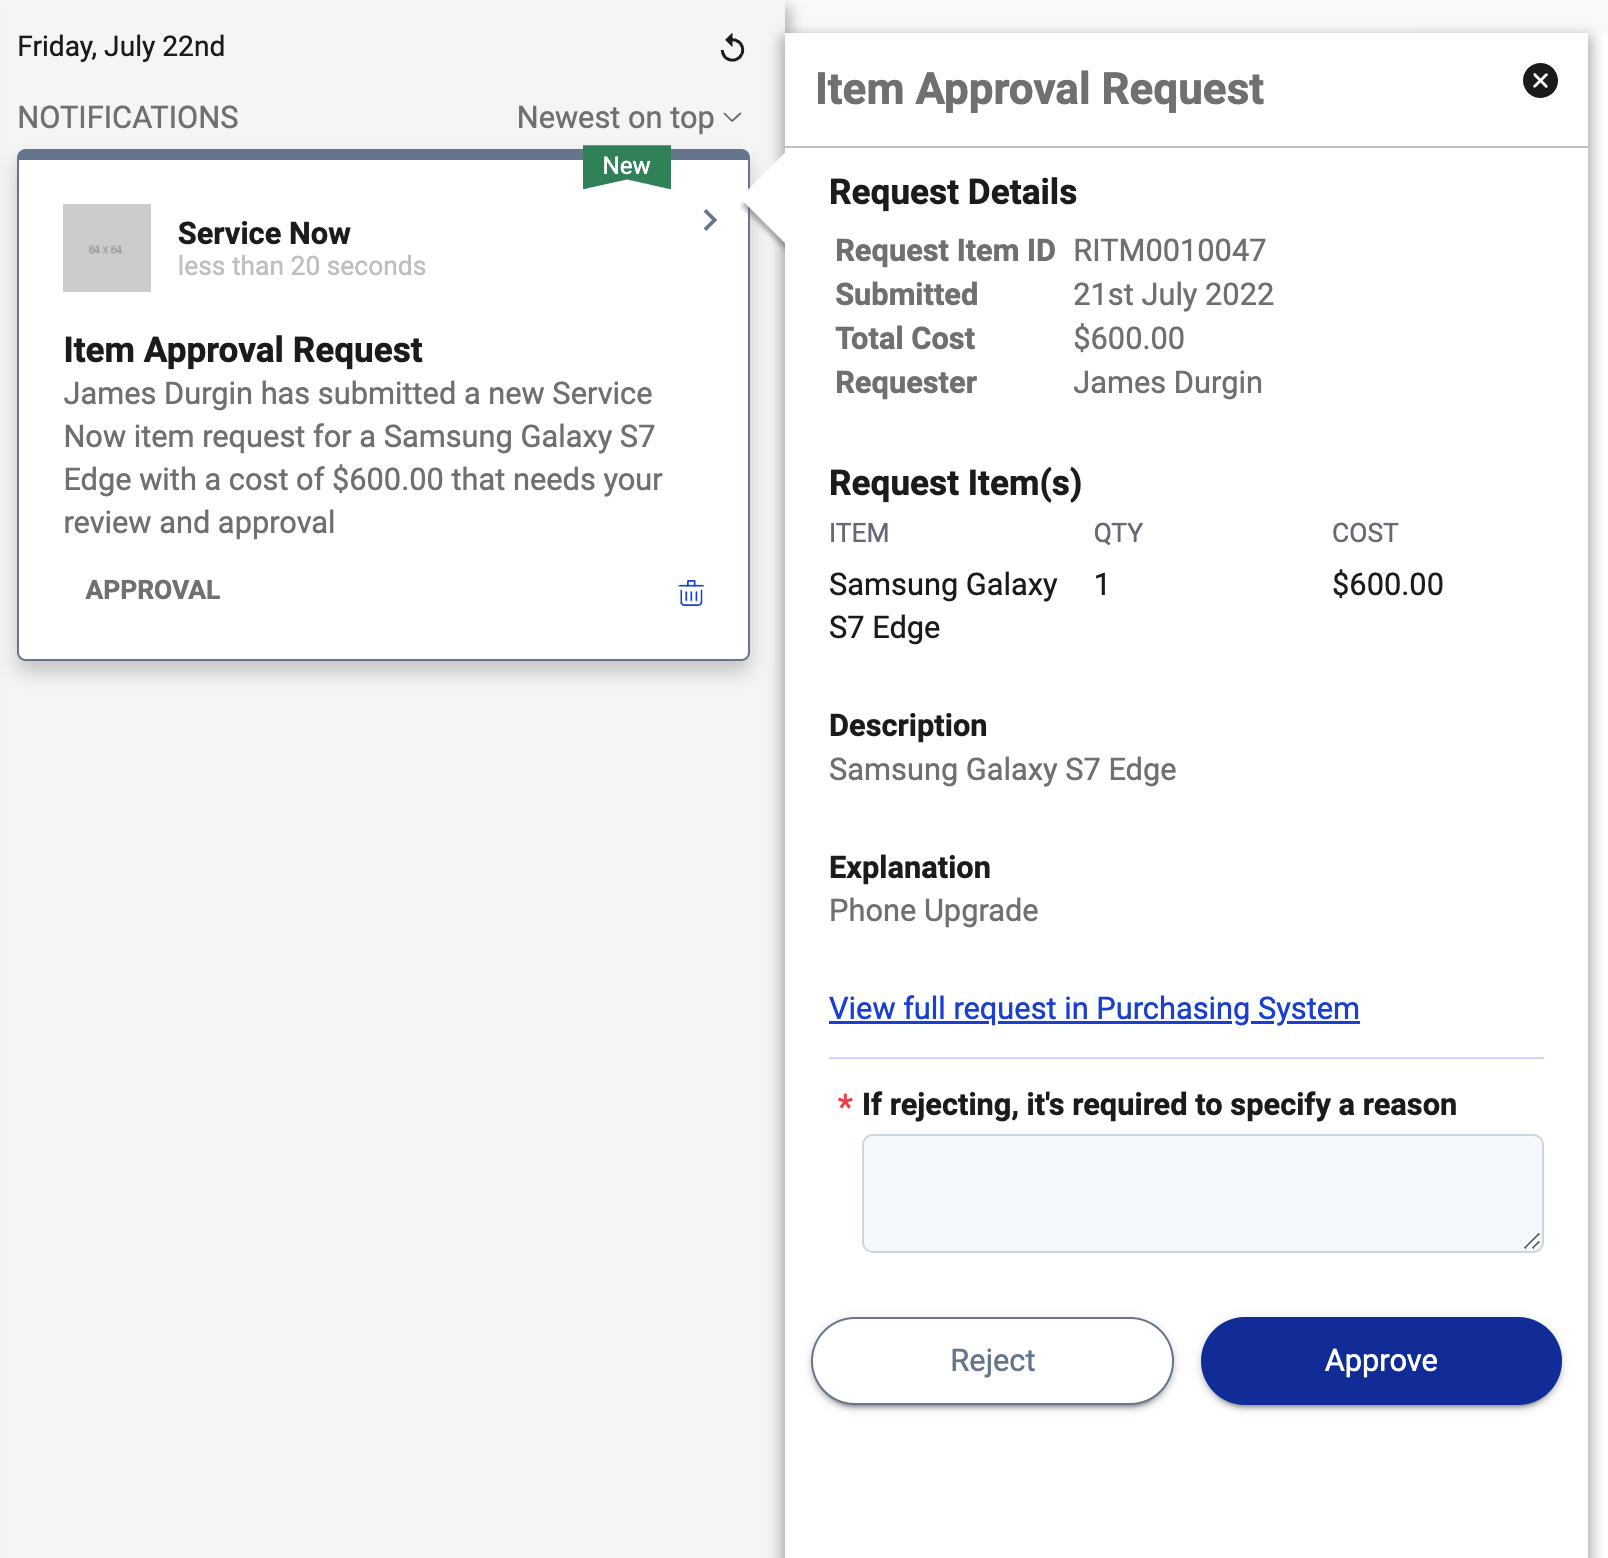The image size is (1608, 1558).
Task: Click the Approve button
Action: tap(1381, 1360)
